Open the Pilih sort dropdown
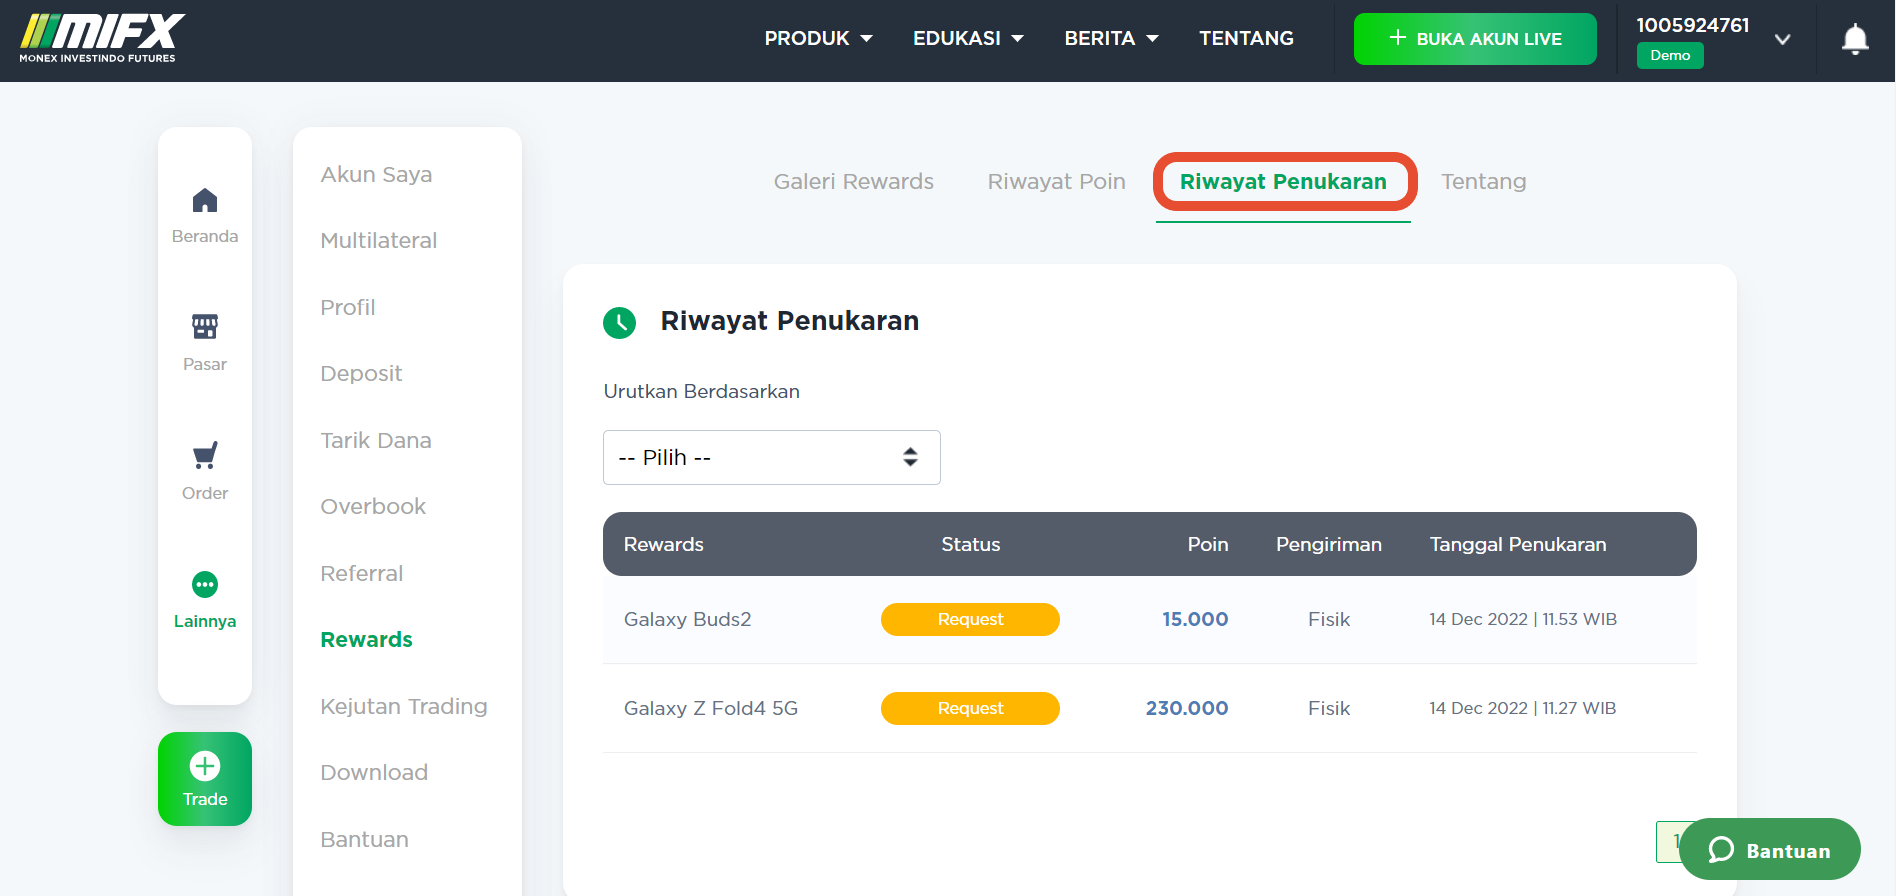Image resolution: width=1896 pixels, height=896 pixels. (x=772, y=457)
